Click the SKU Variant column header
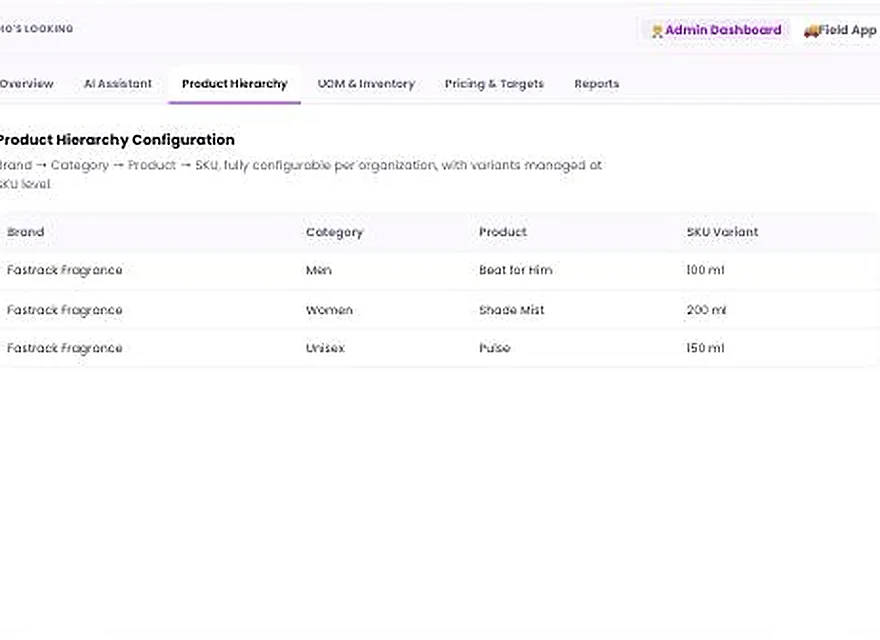 (x=722, y=232)
